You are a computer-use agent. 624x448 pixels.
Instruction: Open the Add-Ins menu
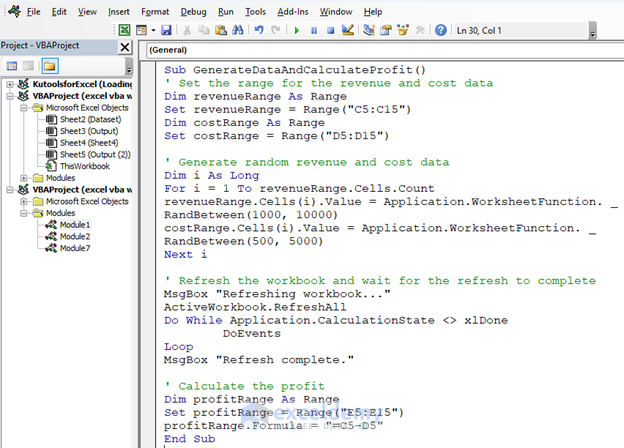293,12
